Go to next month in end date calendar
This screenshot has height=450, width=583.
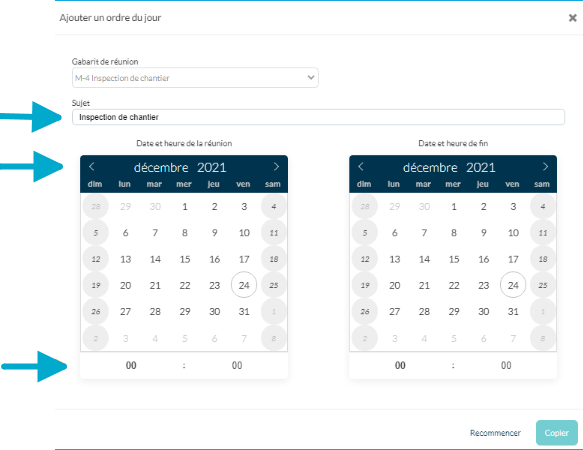click(545, 167)
